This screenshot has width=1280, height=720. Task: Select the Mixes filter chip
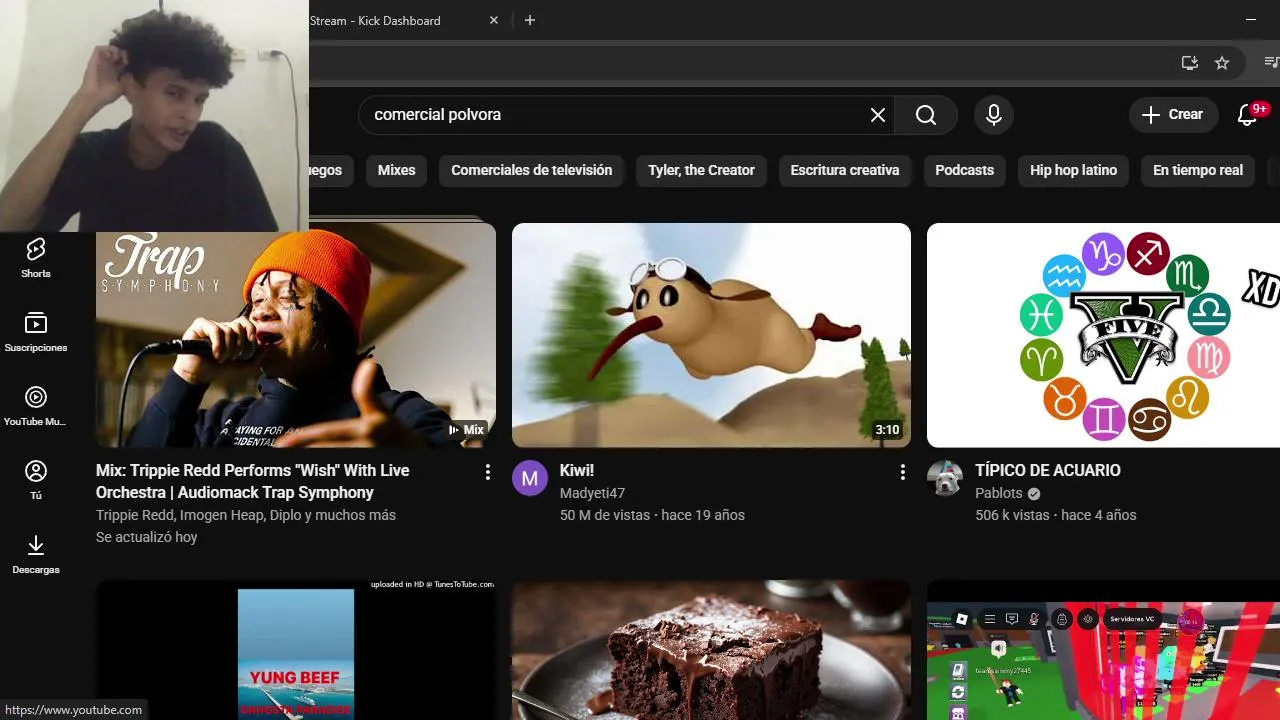click(396, 170)
